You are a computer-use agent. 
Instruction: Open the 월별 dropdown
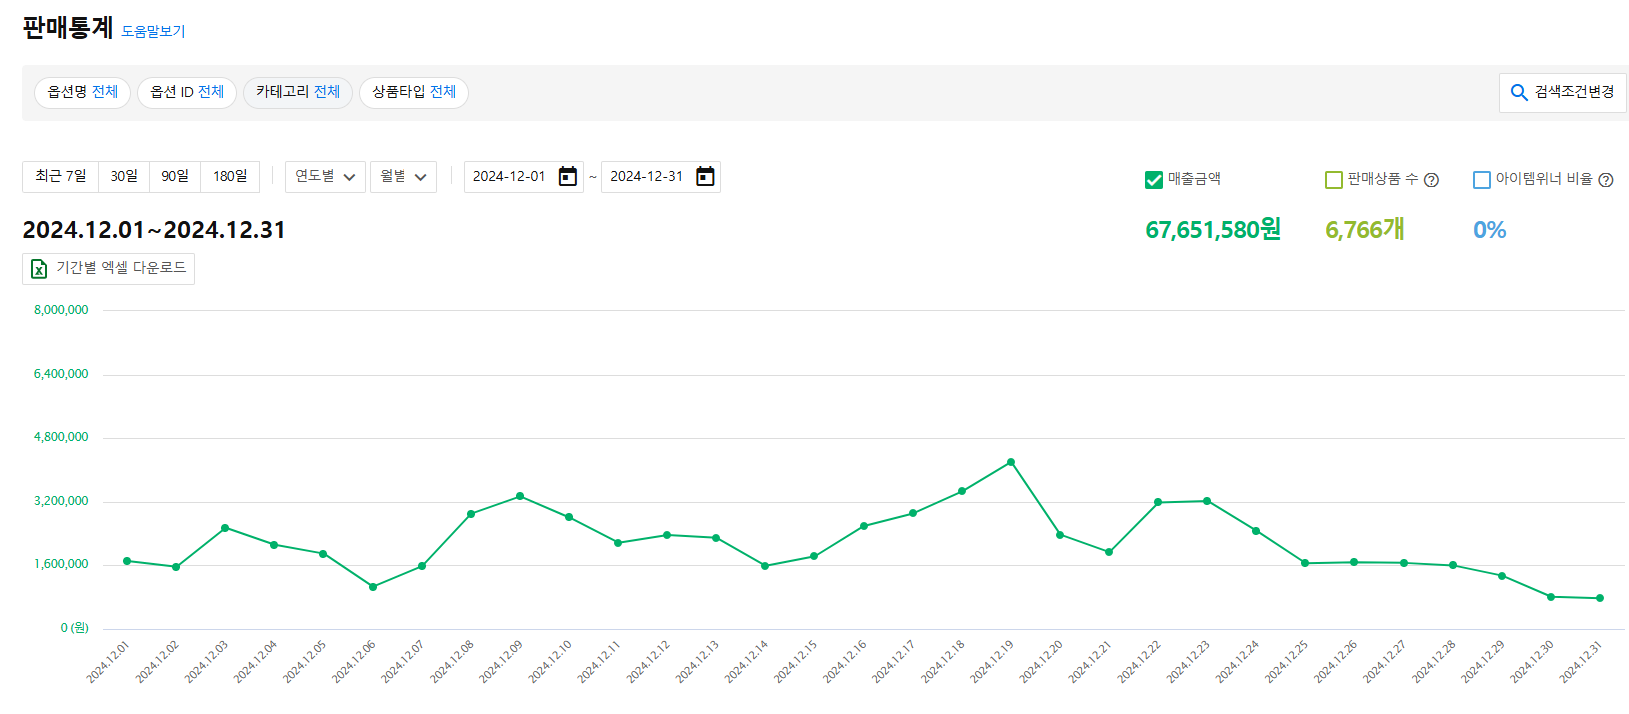tap(403, 177)
